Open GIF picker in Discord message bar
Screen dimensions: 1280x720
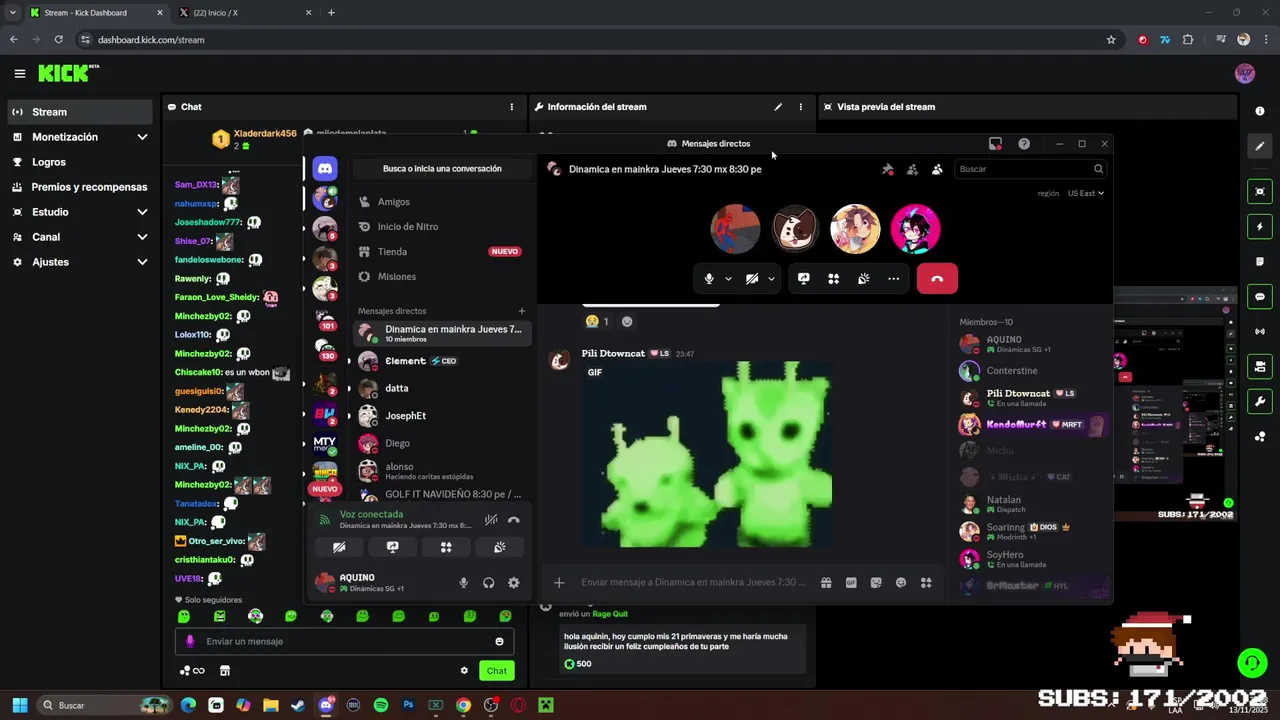coord(851,583)
